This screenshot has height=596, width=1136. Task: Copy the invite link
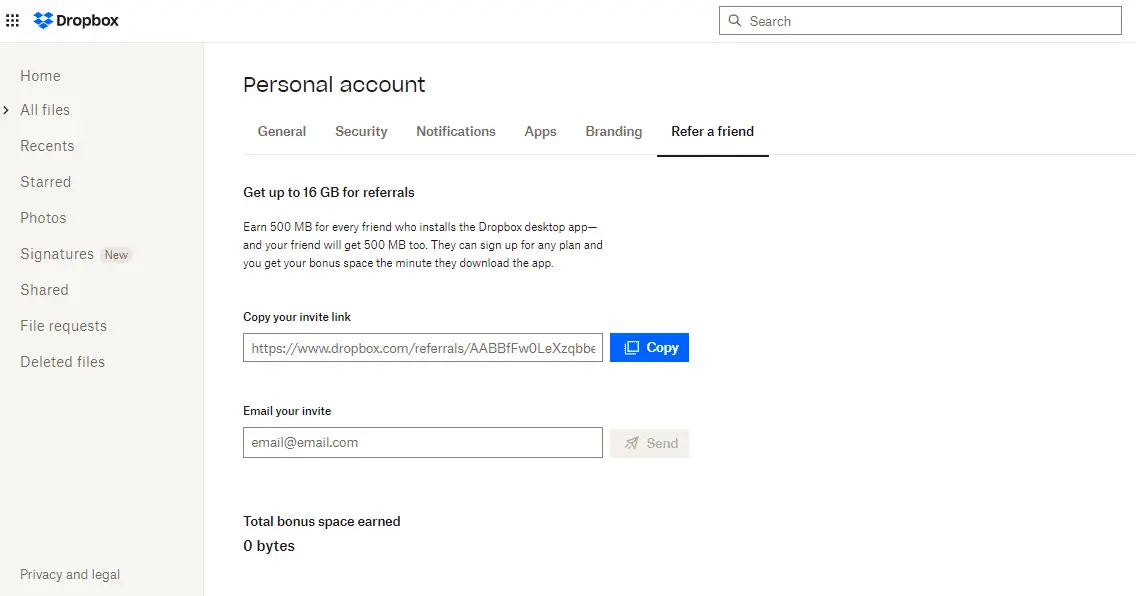pos(649,348)
